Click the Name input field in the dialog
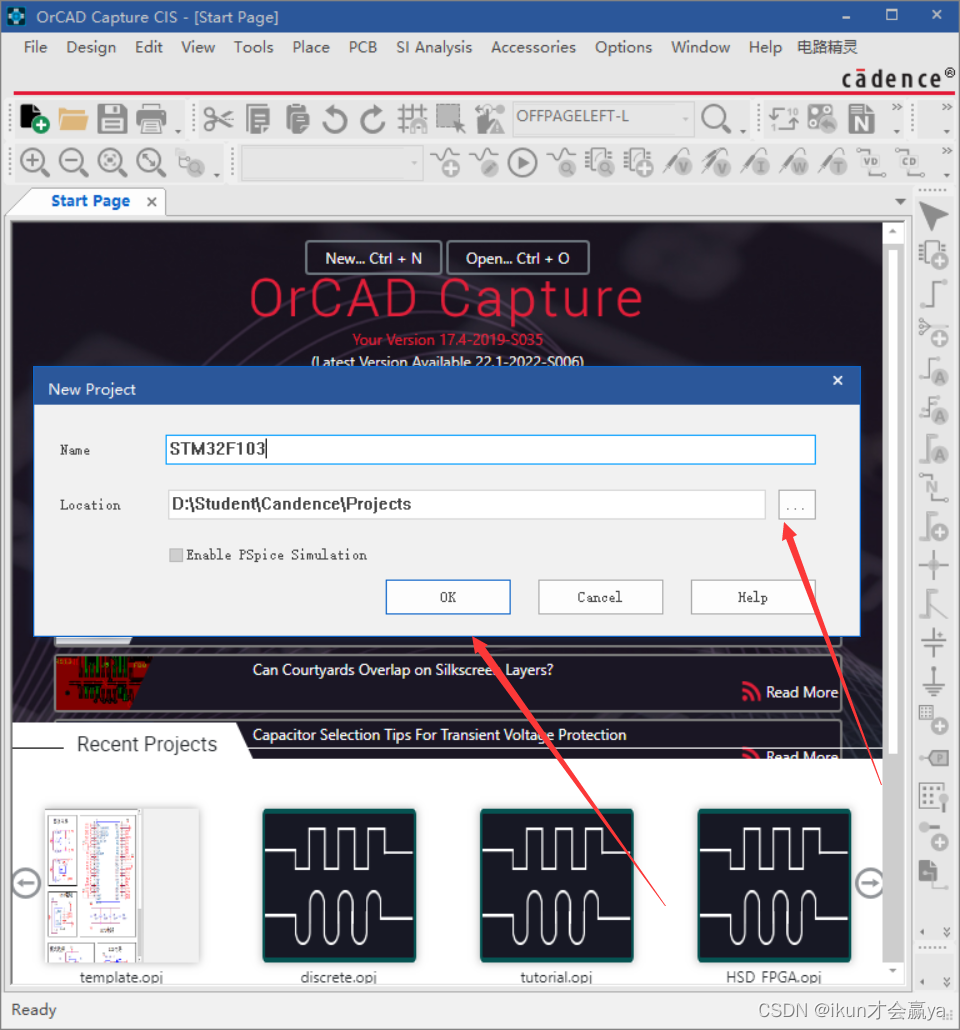 pyautogui.click(x=490, y=449)
